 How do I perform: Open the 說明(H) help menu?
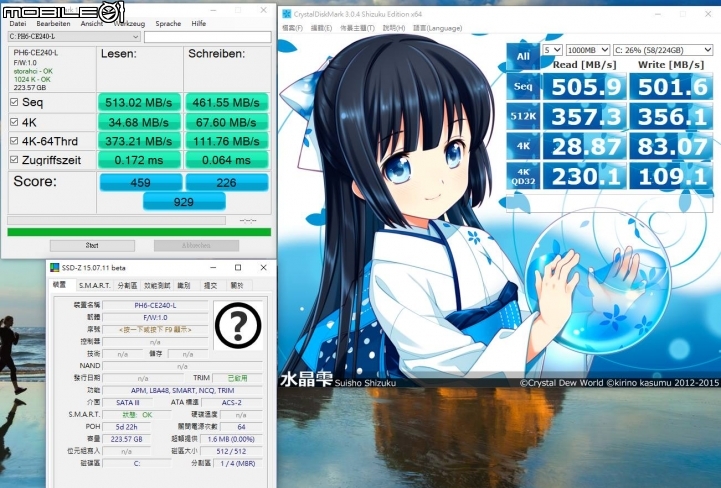[x=394, y=28]
